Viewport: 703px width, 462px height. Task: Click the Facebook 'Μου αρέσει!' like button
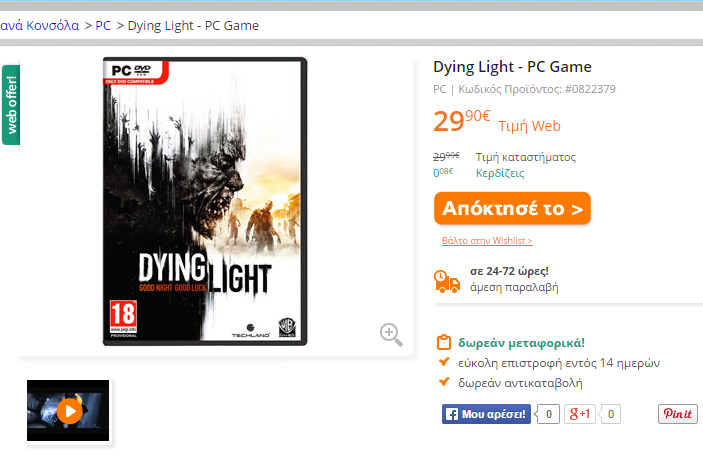click(486, 414)
